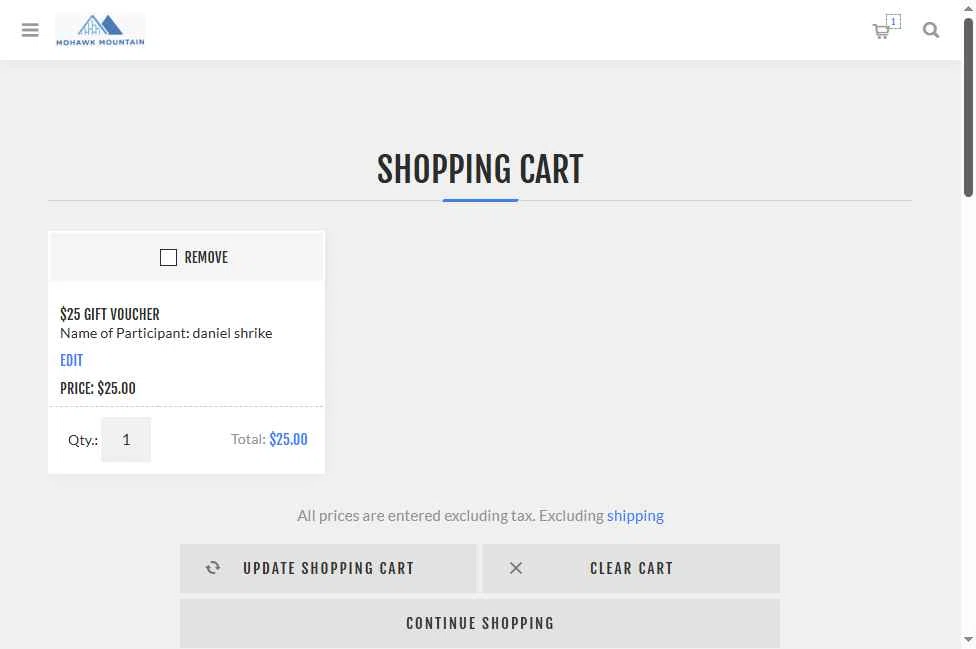The height and width of the screenshot is (649, 976).
Task: Click the Remove label text
Action: pos(206,258)
